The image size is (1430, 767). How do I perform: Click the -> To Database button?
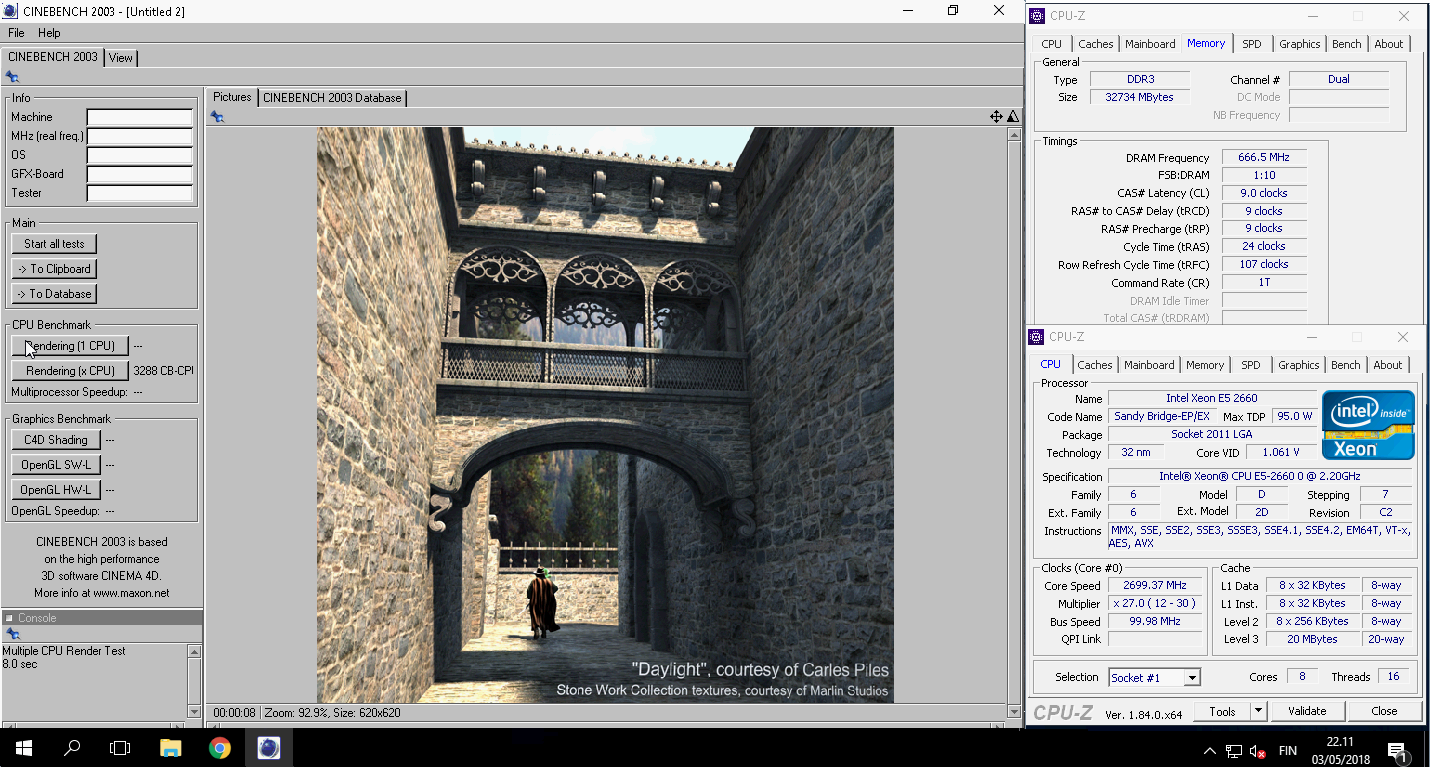[54, 294]
